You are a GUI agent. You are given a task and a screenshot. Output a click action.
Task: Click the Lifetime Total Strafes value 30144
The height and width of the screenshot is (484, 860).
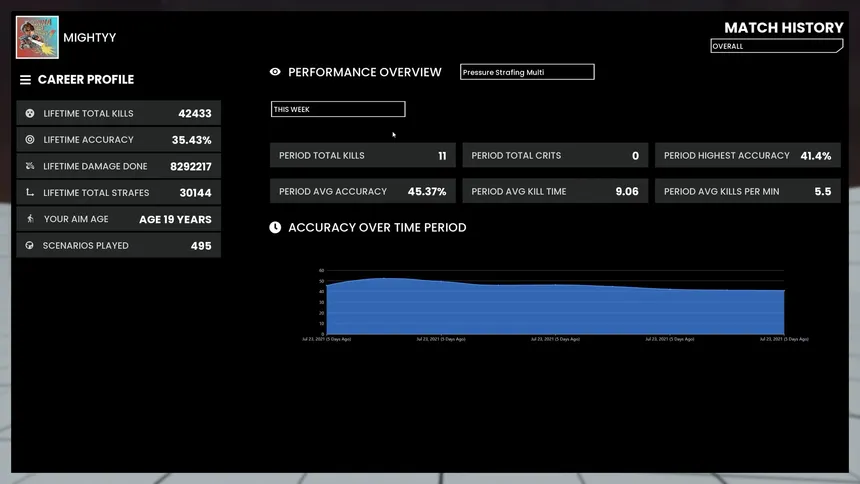(195, 193)
